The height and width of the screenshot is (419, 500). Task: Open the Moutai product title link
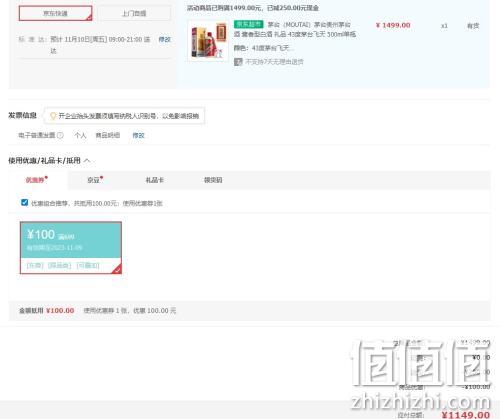[x=295, y=29]
